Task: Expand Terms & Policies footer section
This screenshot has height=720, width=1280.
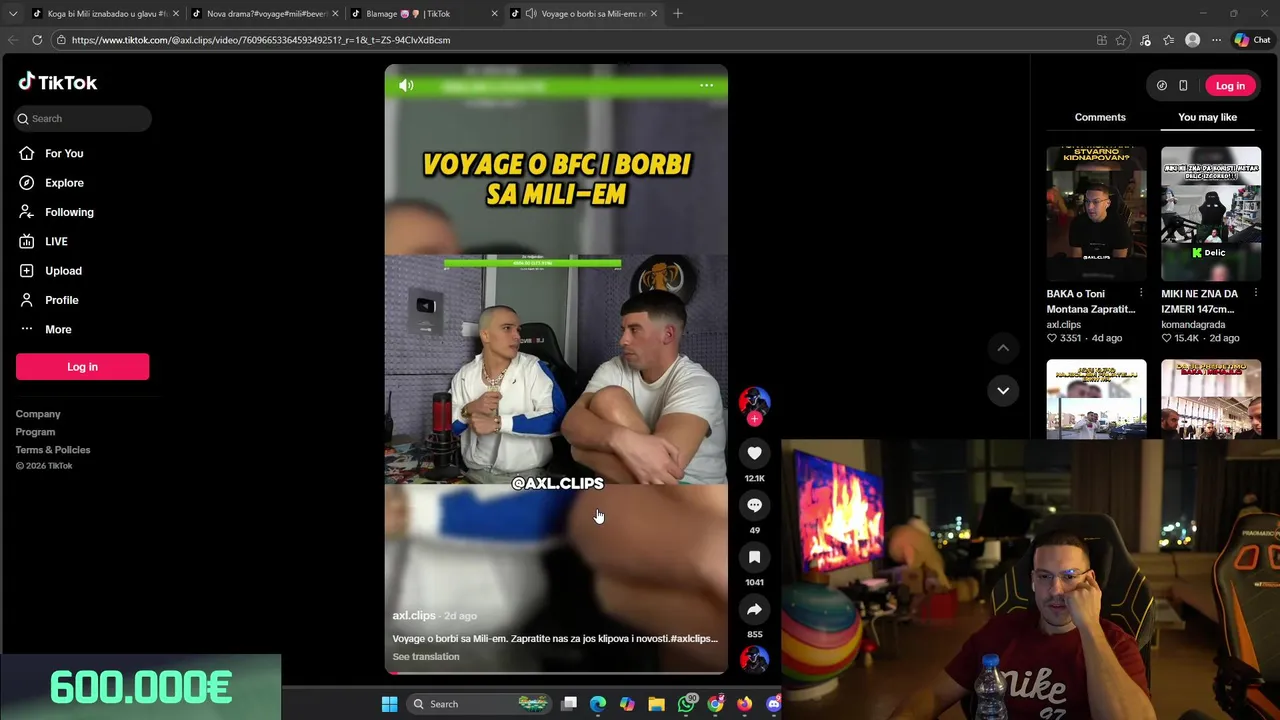Action: tap(53, 450)
